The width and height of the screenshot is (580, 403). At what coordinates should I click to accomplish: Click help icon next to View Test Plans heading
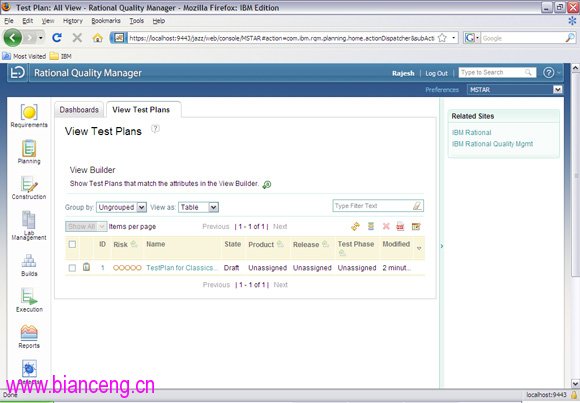click(x=155, y=129)
